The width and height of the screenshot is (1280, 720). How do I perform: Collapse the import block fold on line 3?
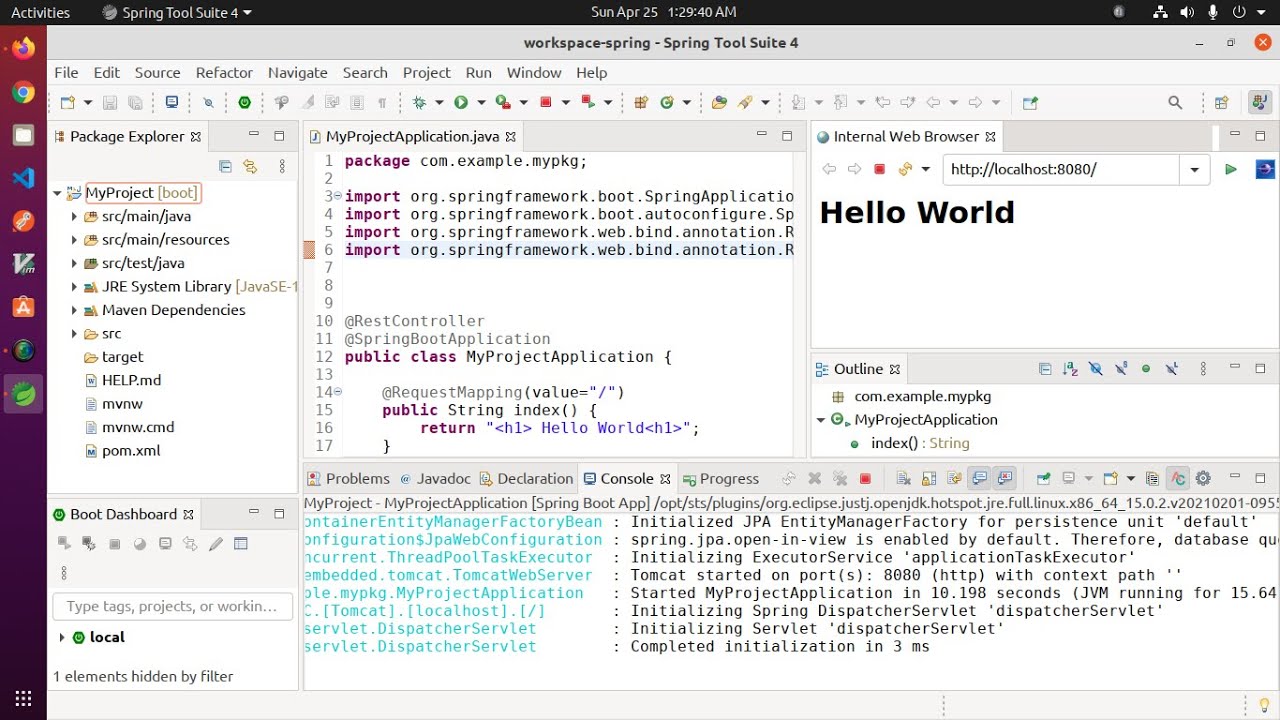337,196
